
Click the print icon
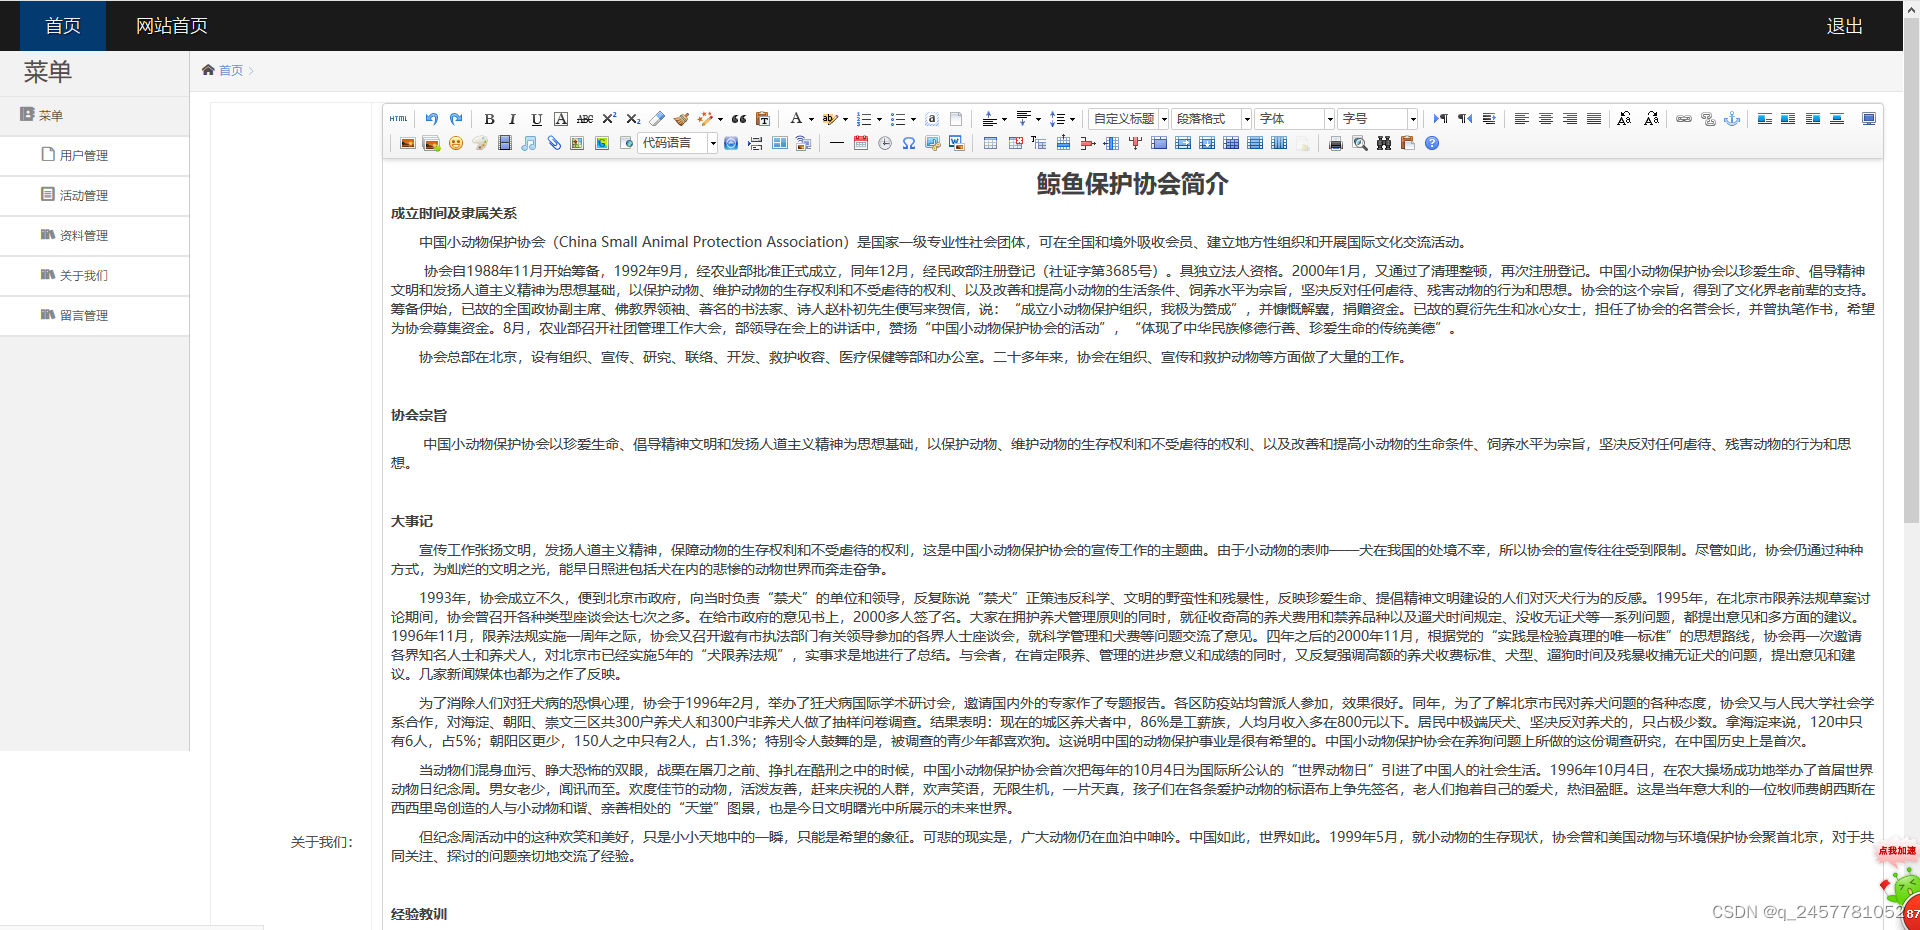(1335, 143)
